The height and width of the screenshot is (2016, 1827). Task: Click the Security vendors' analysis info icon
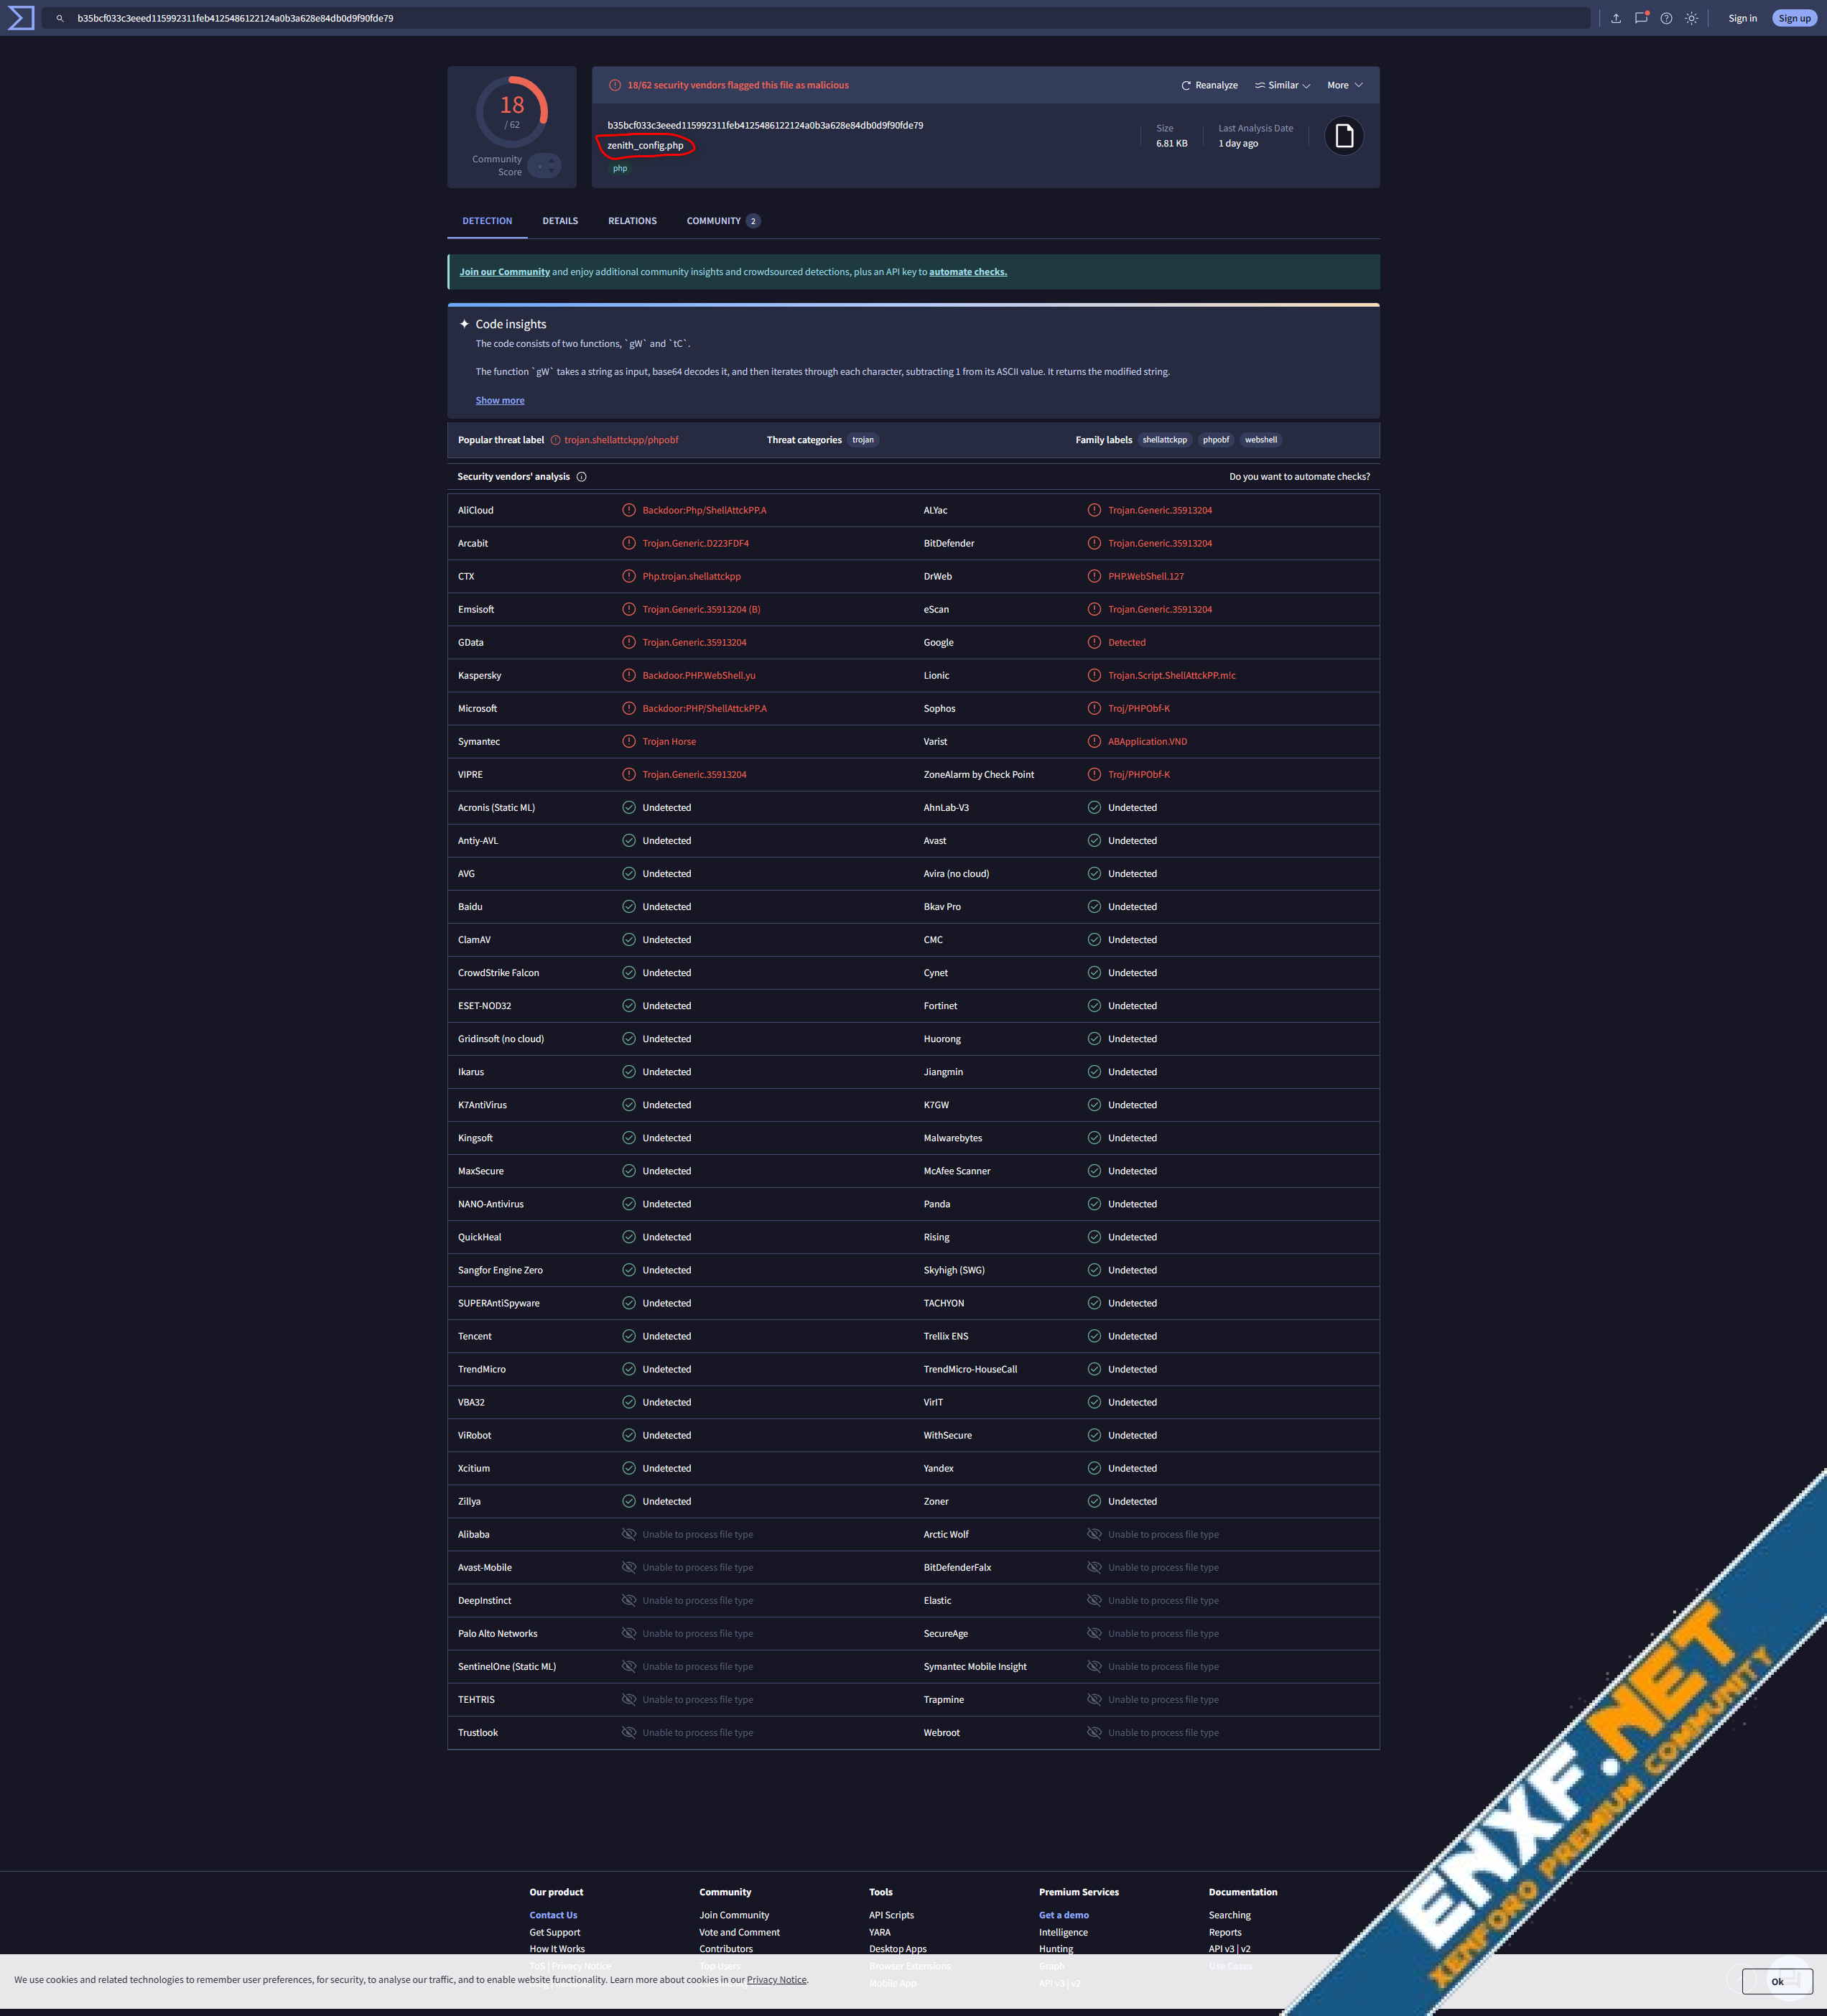(581, 477)
